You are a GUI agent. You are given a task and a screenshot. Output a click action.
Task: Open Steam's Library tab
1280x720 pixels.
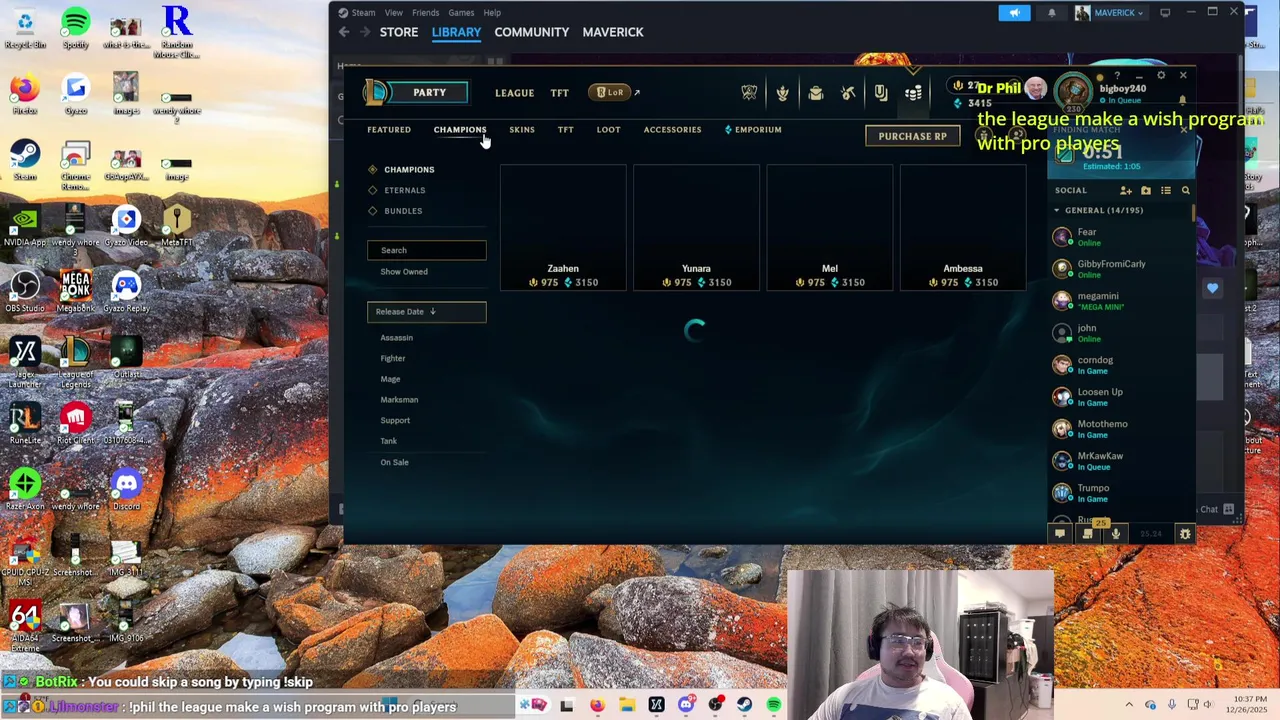(456, 32)
